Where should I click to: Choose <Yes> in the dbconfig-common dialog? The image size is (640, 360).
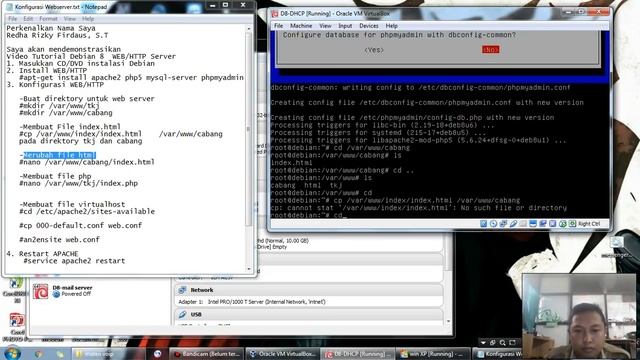[x=374, y=50]
